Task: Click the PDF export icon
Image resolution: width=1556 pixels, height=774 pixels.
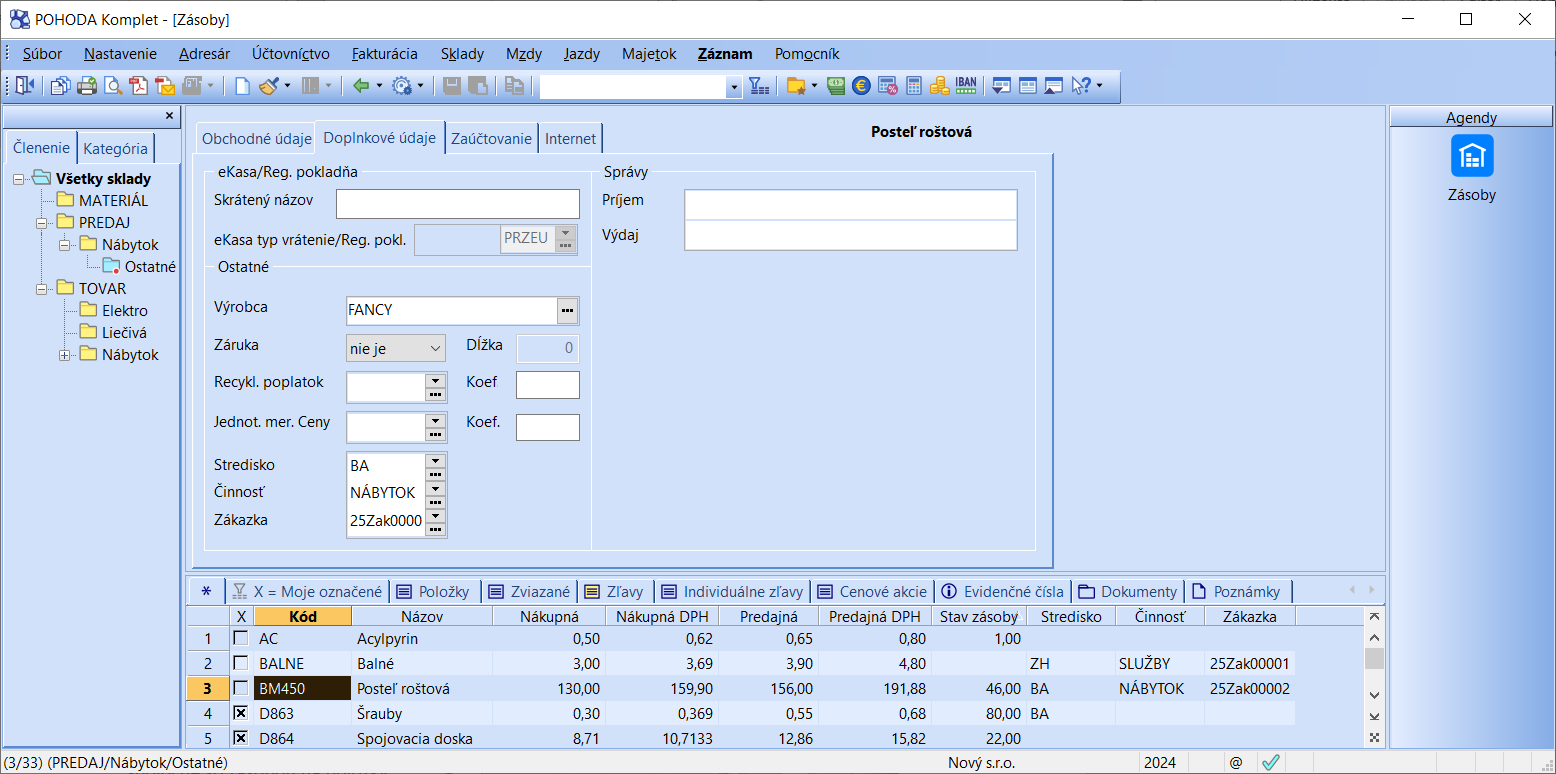Action: click(139, 86)
